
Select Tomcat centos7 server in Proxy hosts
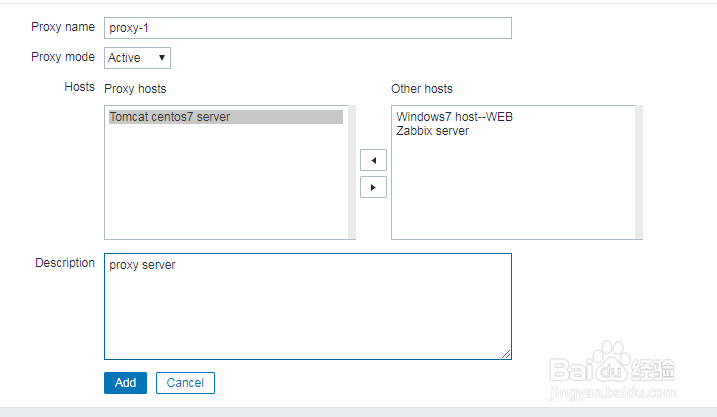coord(170,117)
